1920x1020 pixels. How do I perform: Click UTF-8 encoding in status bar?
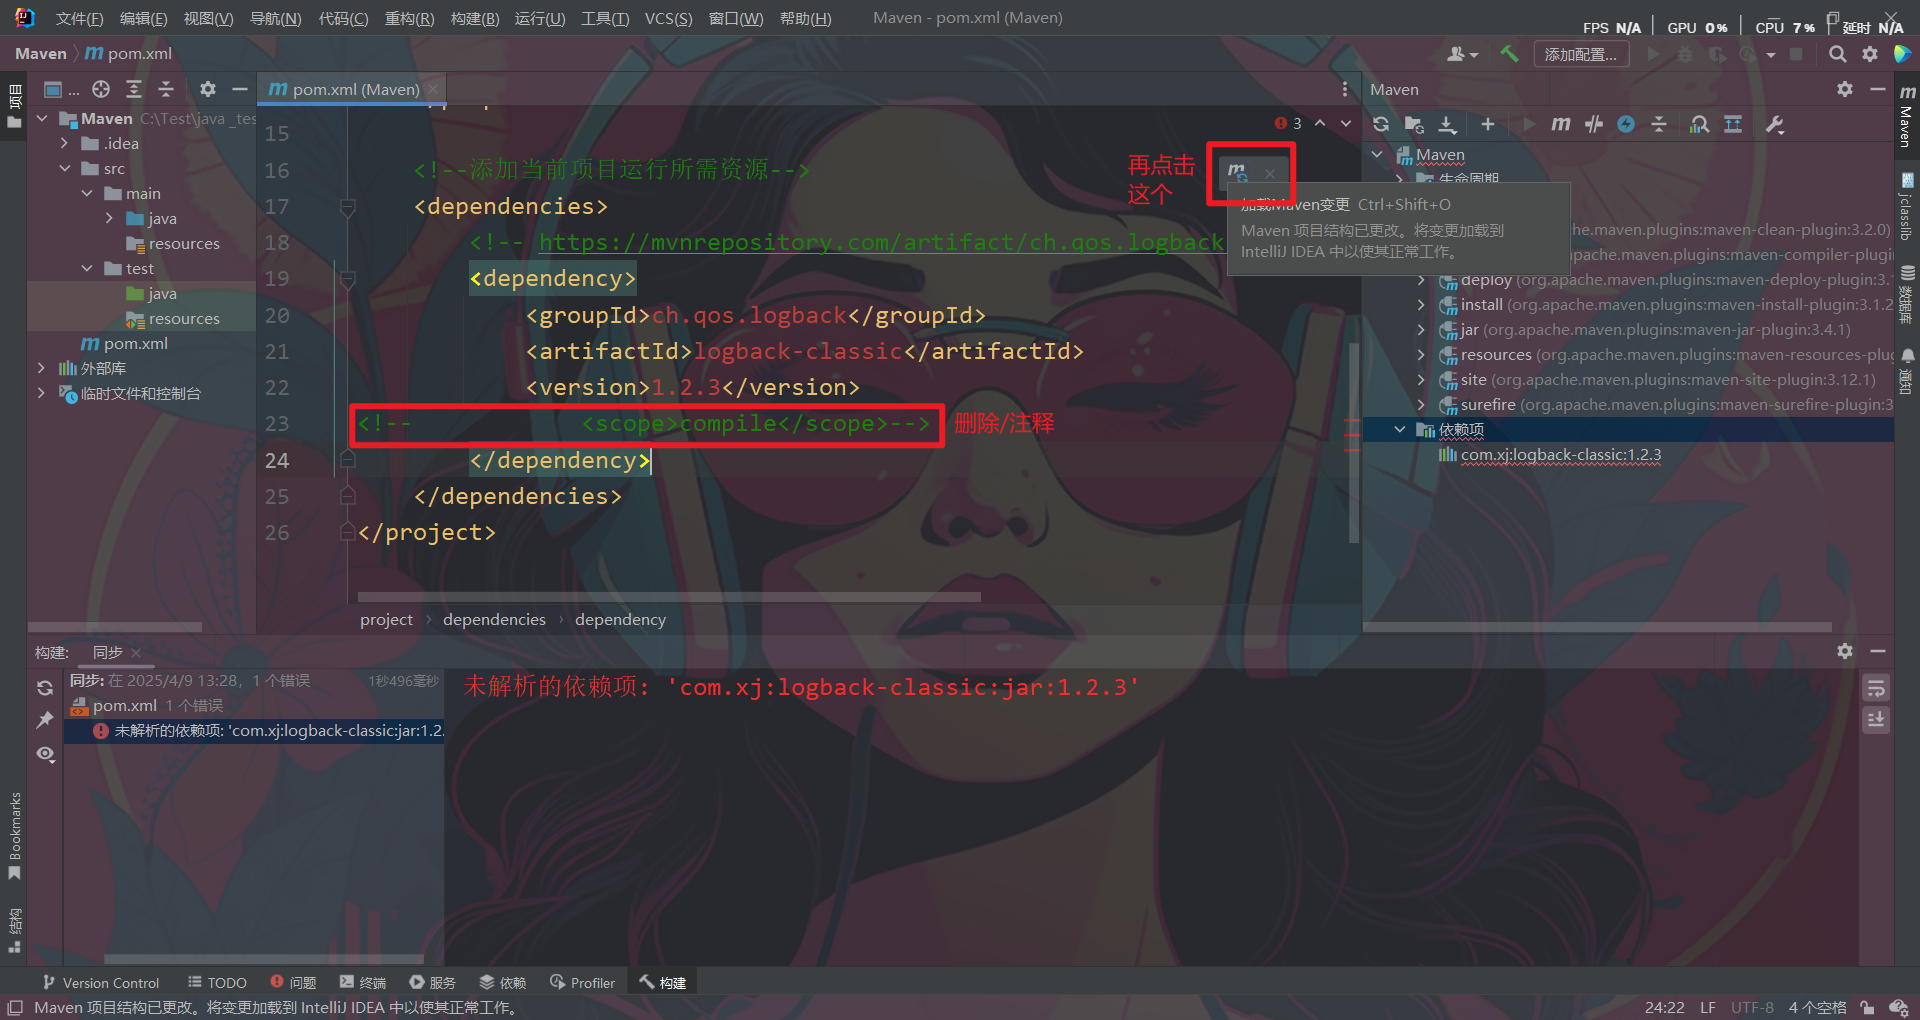[x=1752, y=1007]
